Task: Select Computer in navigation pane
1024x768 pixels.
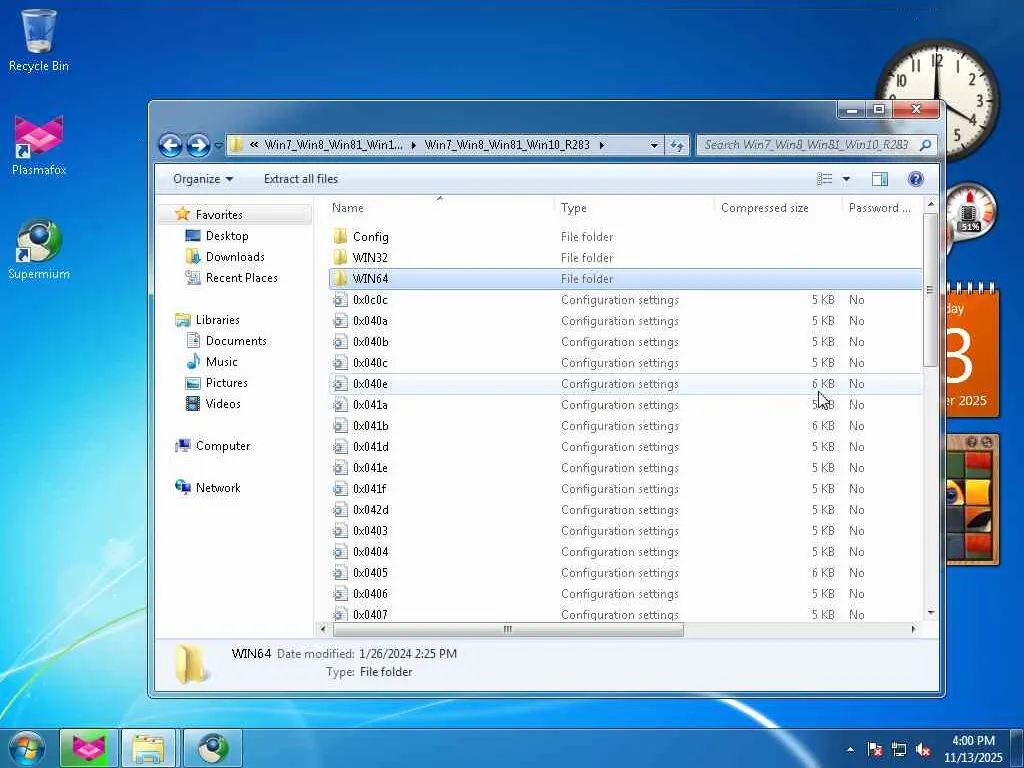Action: (222, 446)
